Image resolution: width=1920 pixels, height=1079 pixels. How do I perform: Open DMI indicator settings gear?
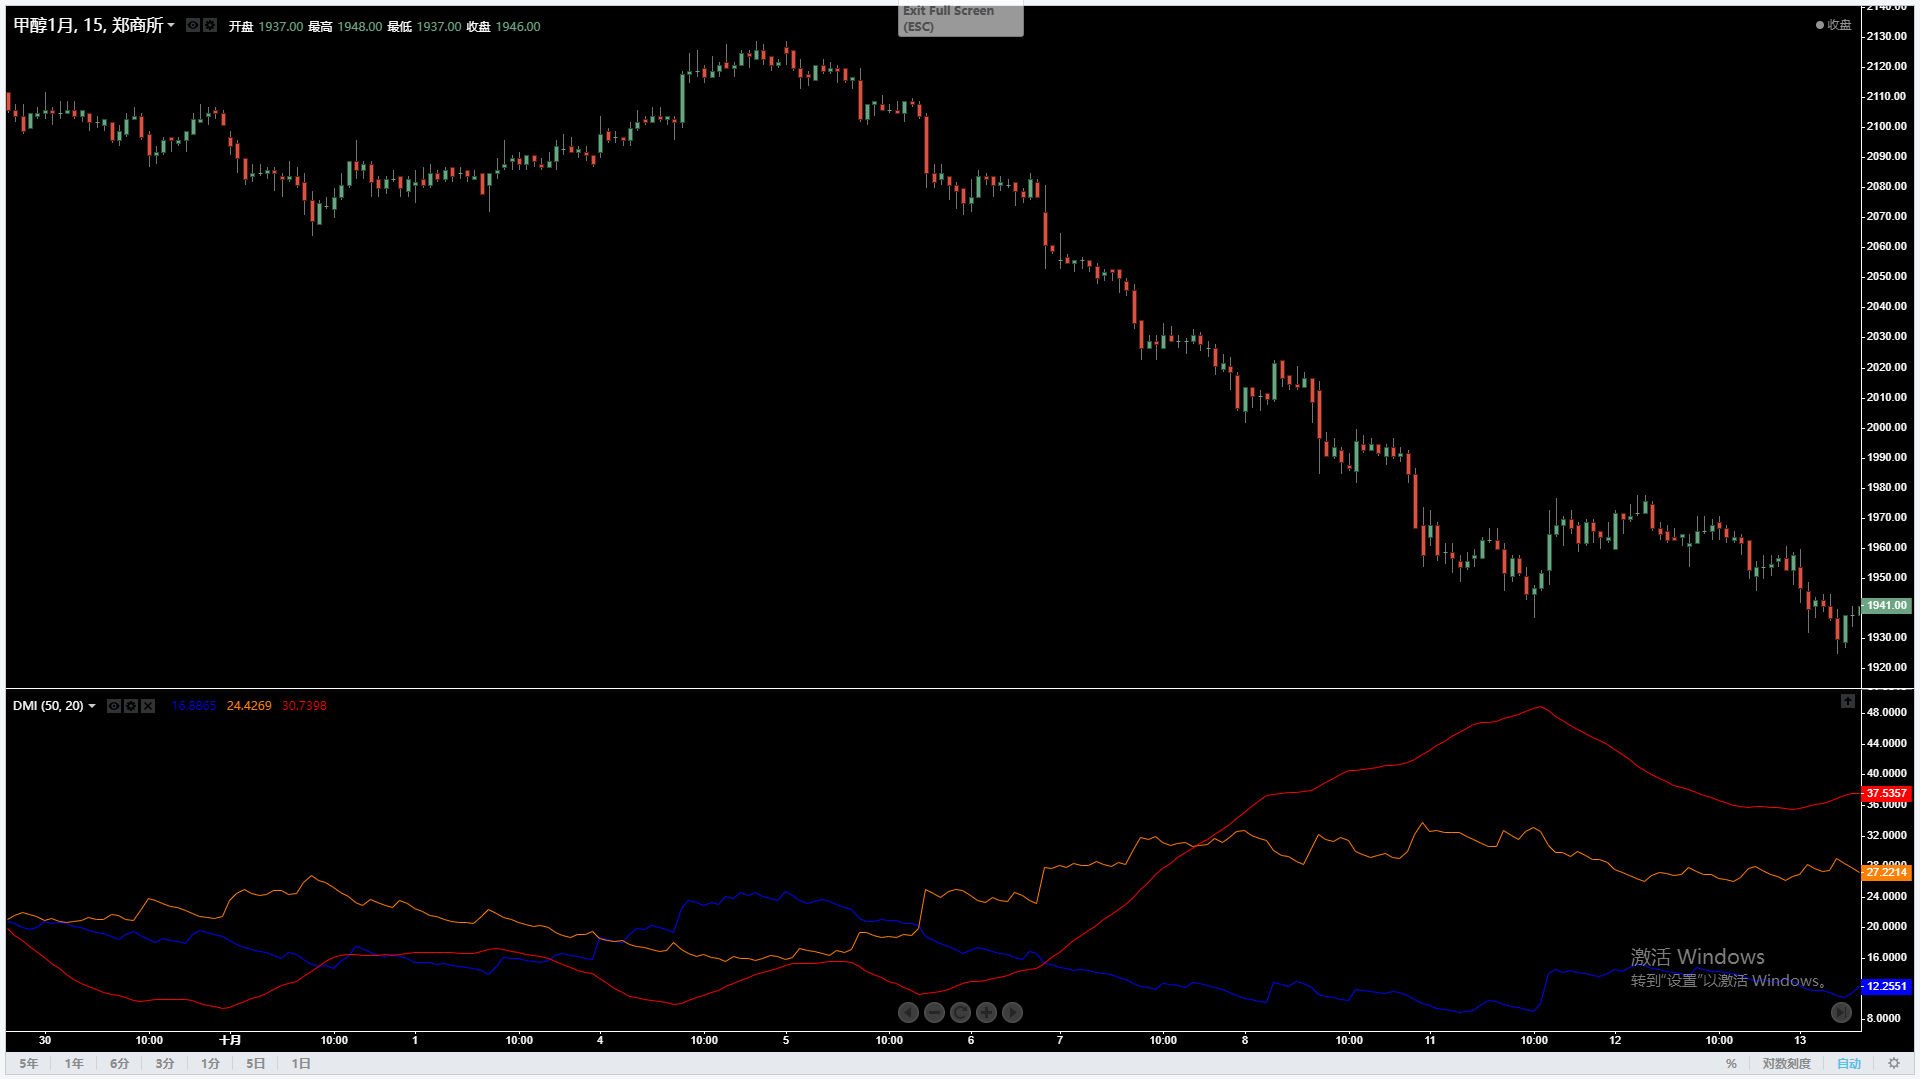pyautogui.click(x=131, y=706)
